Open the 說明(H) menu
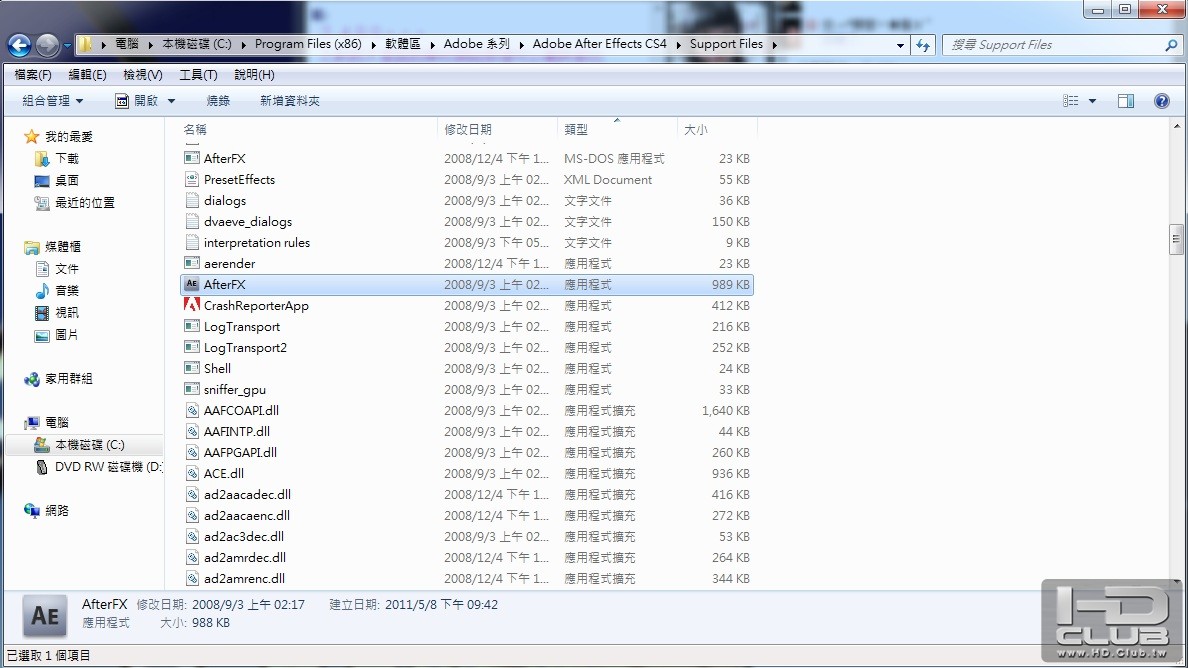The width and height of the screenshot is (1188, 668). (255, 74)
